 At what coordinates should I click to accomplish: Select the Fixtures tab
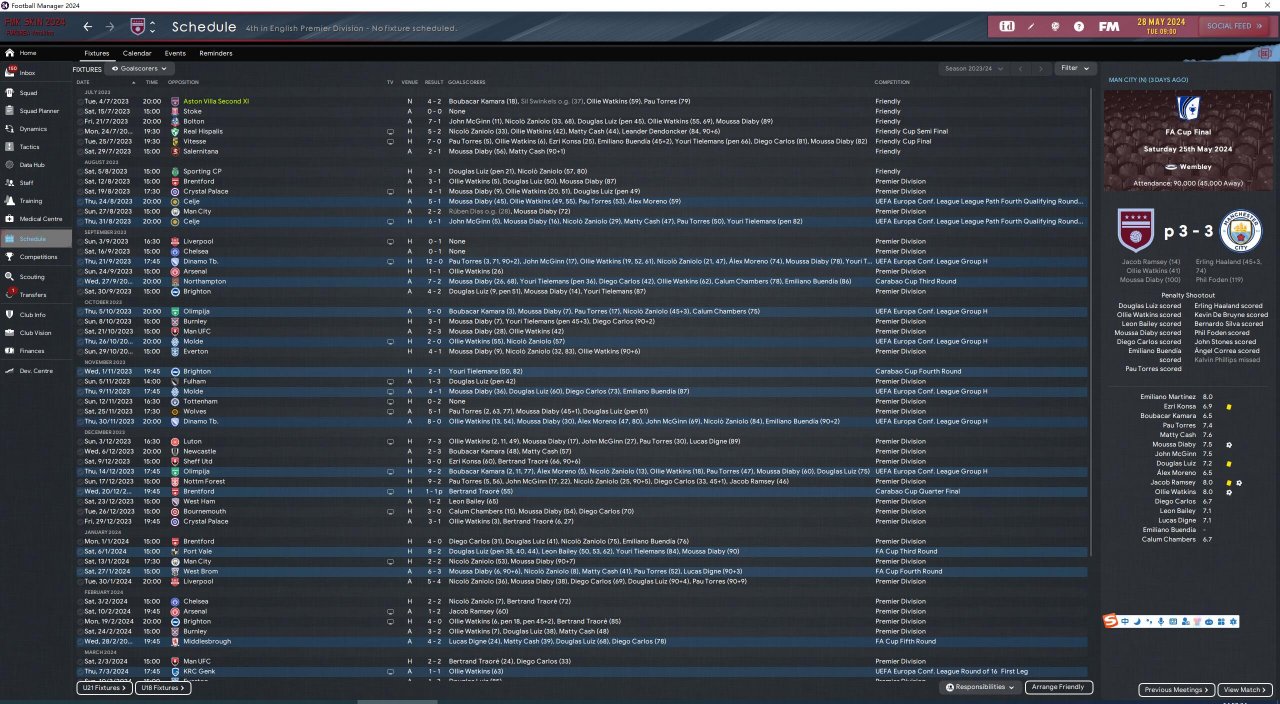[97, 53]
